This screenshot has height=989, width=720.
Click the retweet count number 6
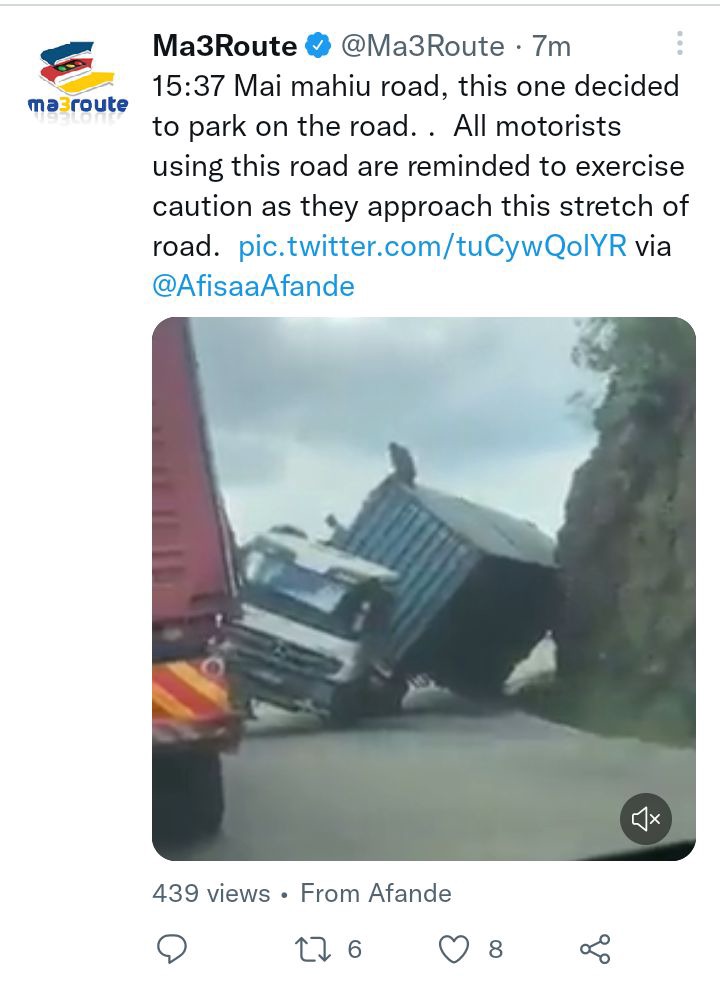354,949
